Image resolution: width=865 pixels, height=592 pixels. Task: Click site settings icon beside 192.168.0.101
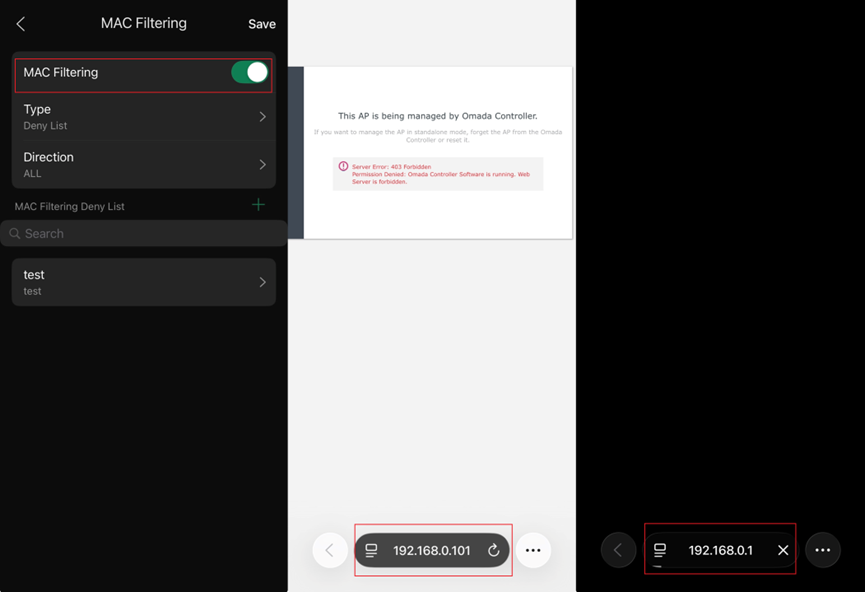pos(371,550)
